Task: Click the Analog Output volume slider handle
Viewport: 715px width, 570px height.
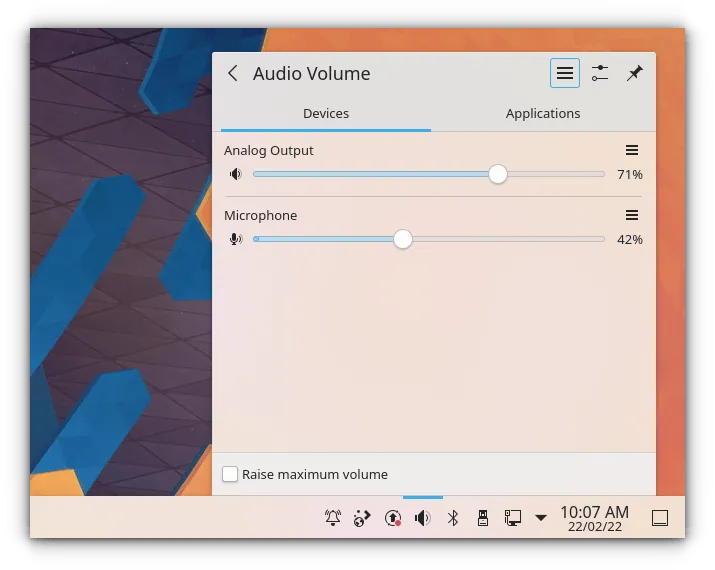Action: [x=498, y=175]
